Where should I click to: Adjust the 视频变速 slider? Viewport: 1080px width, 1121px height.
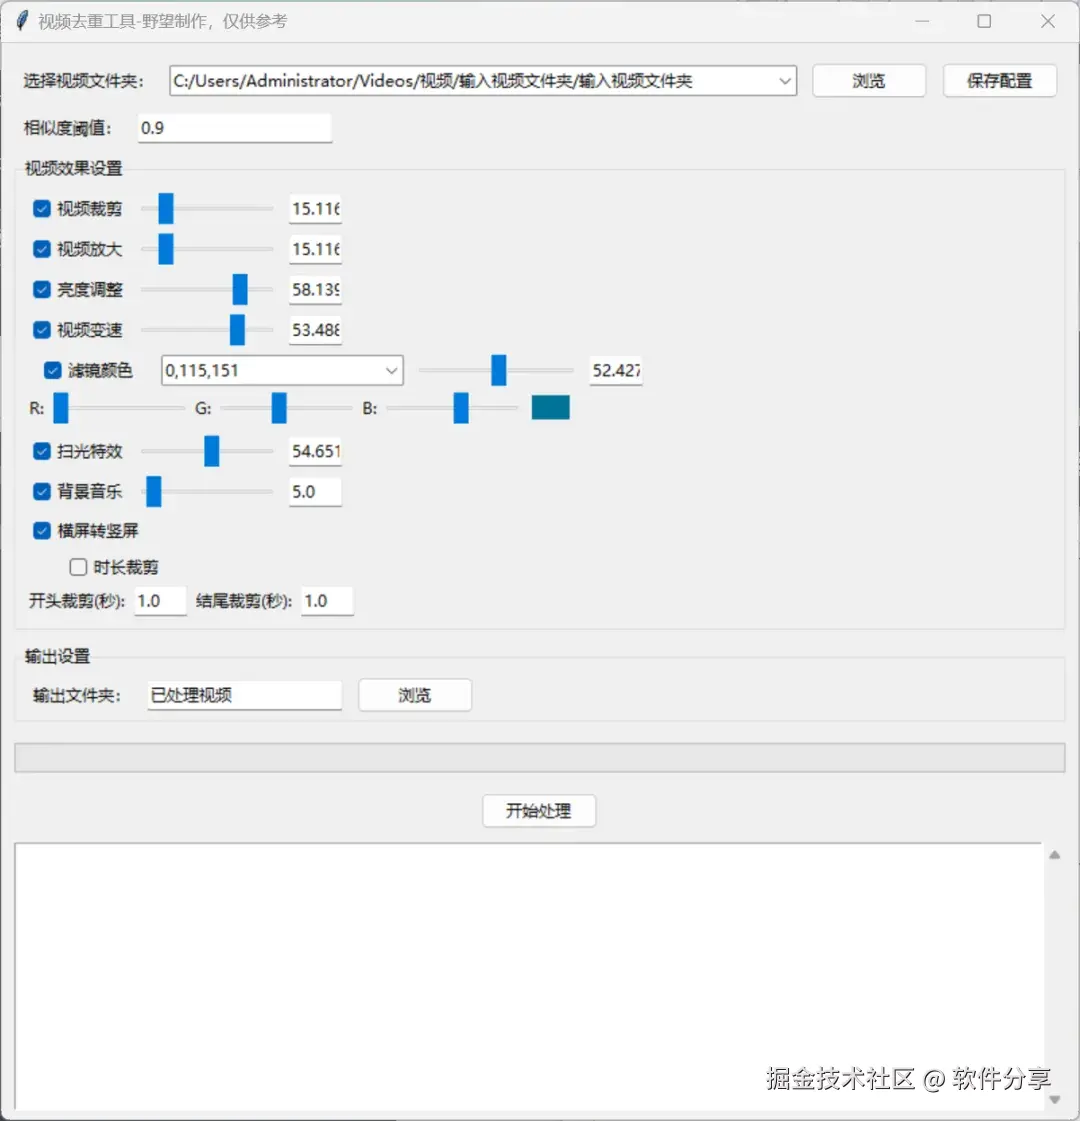[237, 329]
